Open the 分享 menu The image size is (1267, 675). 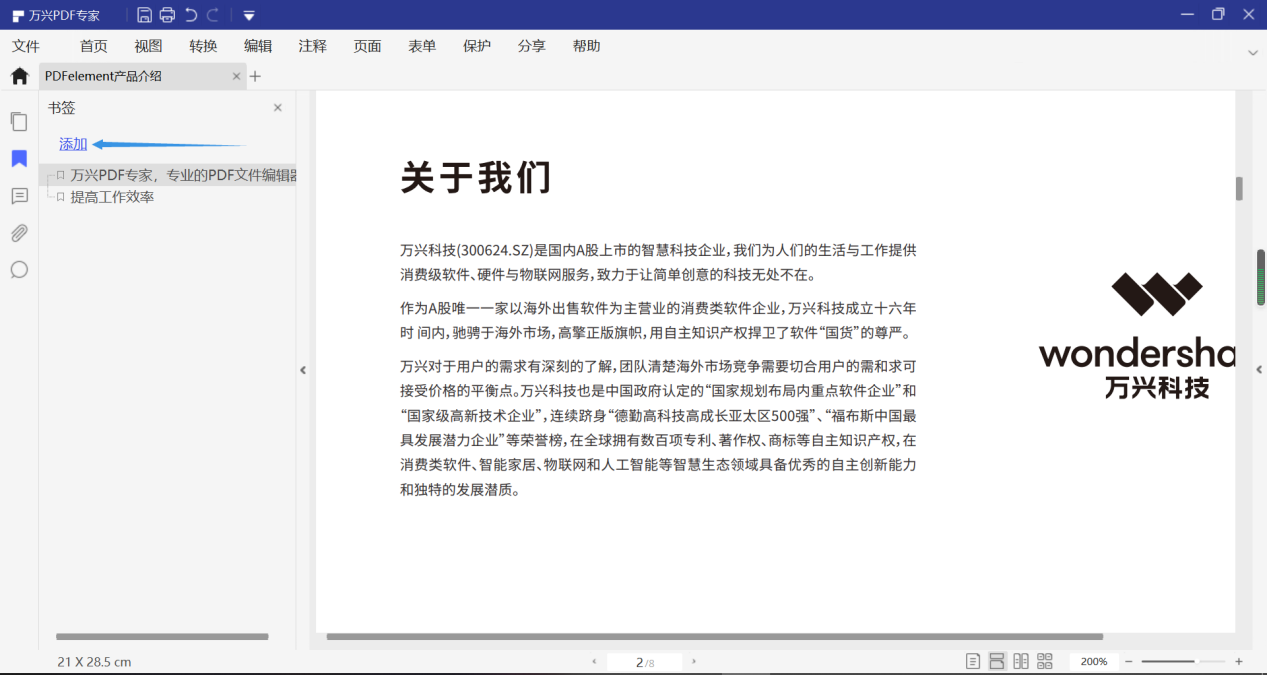pos(532,46)
